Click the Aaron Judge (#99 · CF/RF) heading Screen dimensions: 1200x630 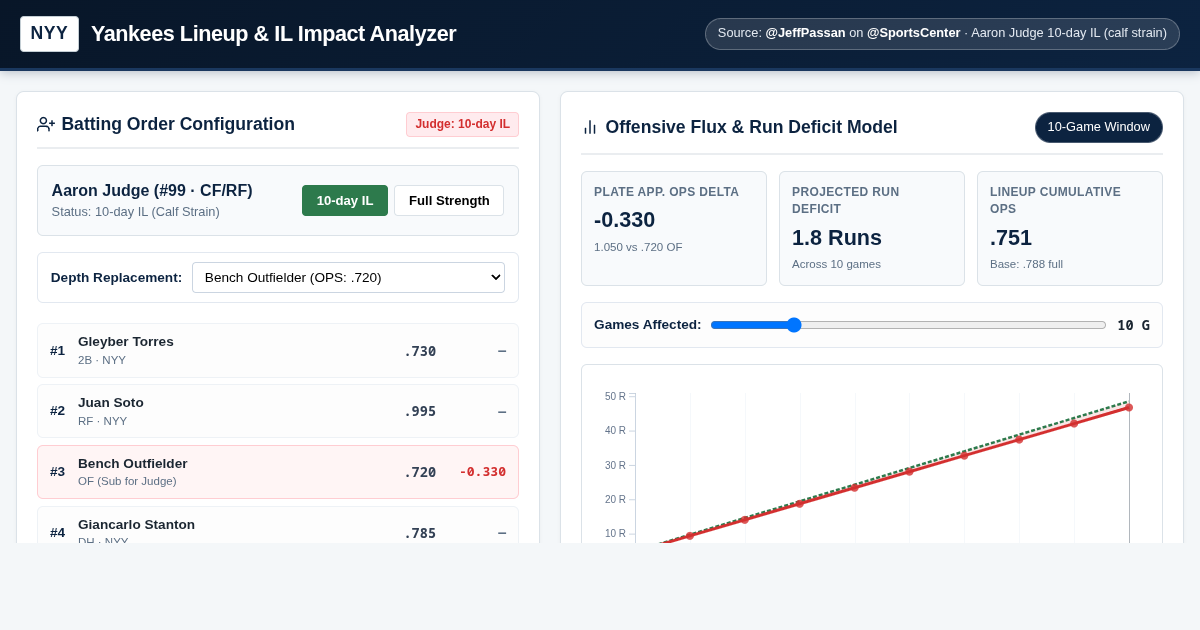[152, 190]
